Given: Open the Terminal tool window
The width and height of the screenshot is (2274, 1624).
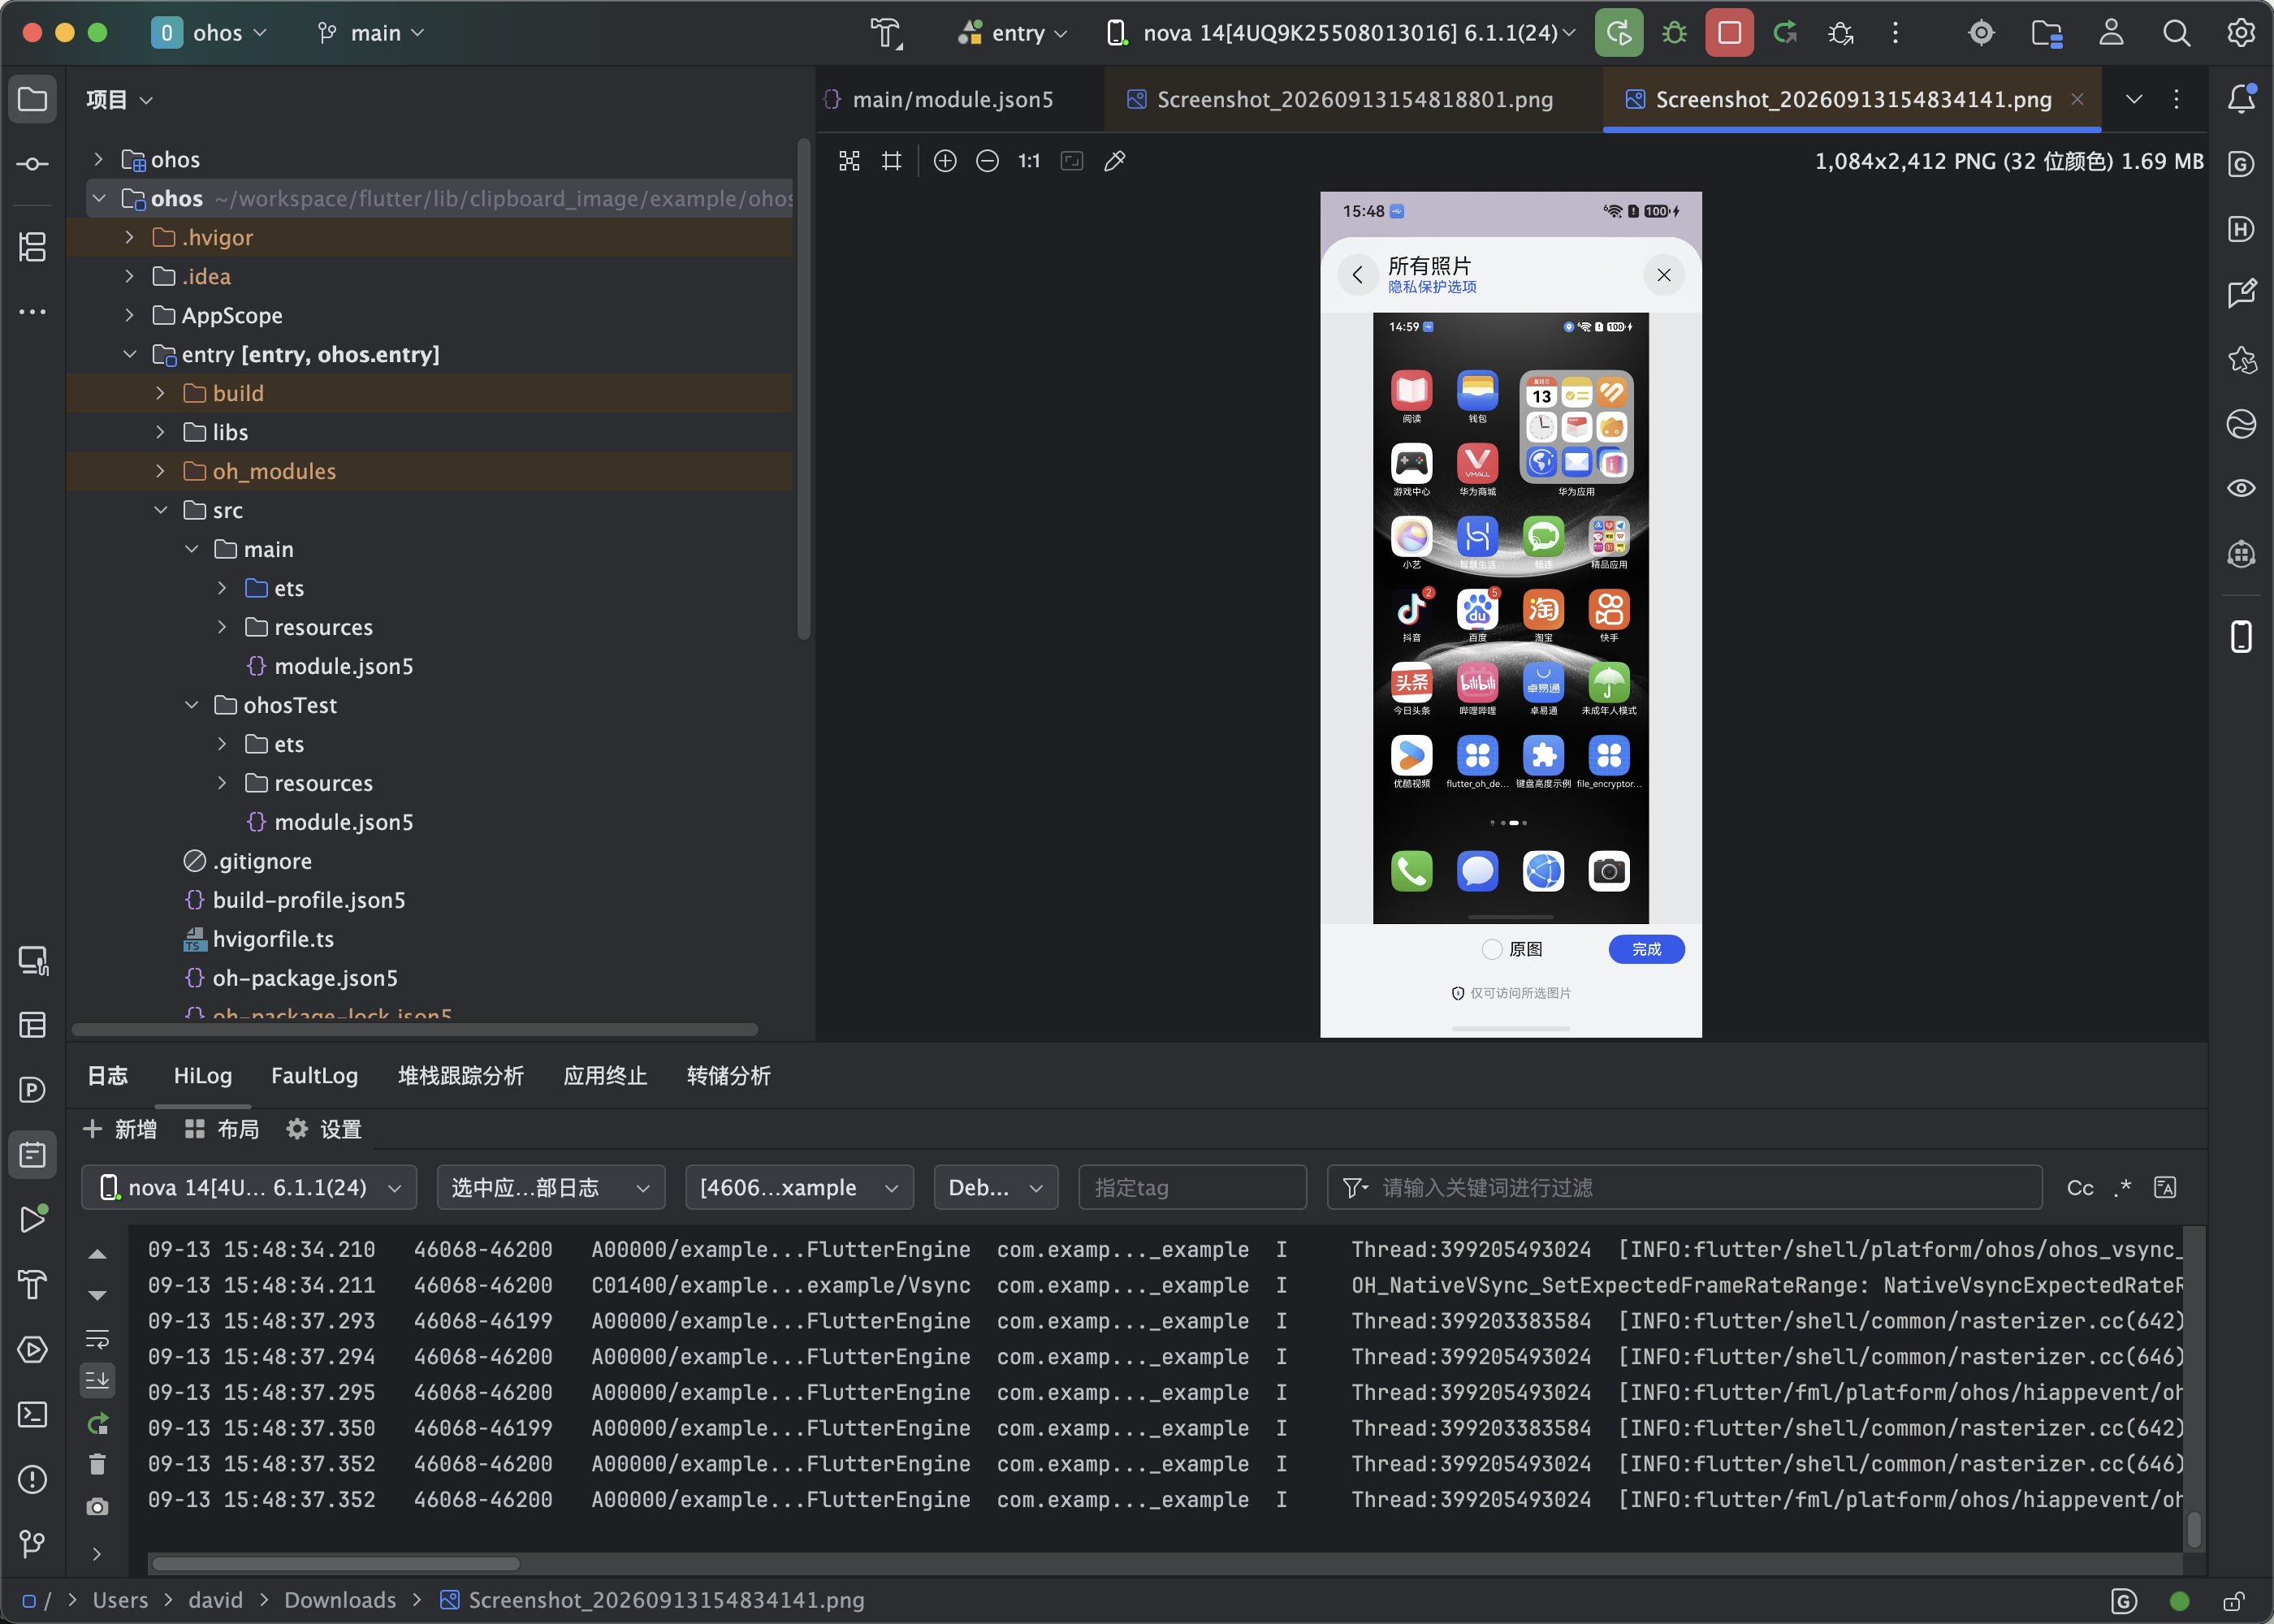Looking at the screenshot, I should (32, 1414).
